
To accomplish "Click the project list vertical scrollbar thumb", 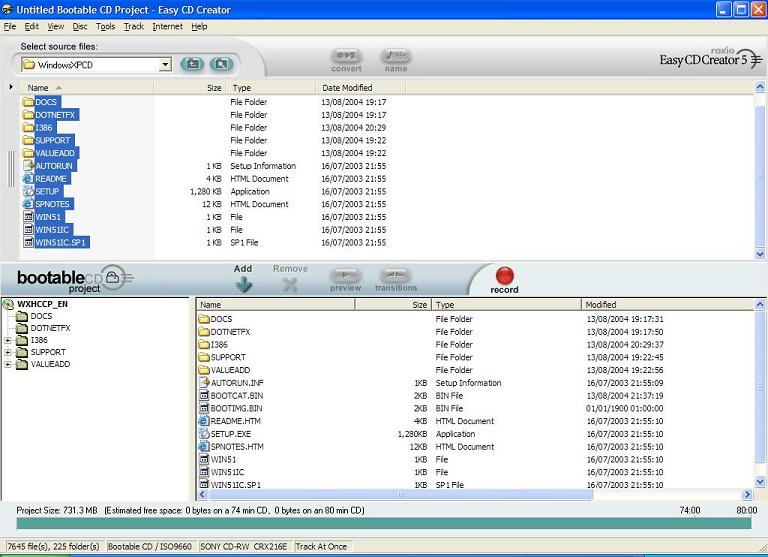I will click(x=760, y=386).
